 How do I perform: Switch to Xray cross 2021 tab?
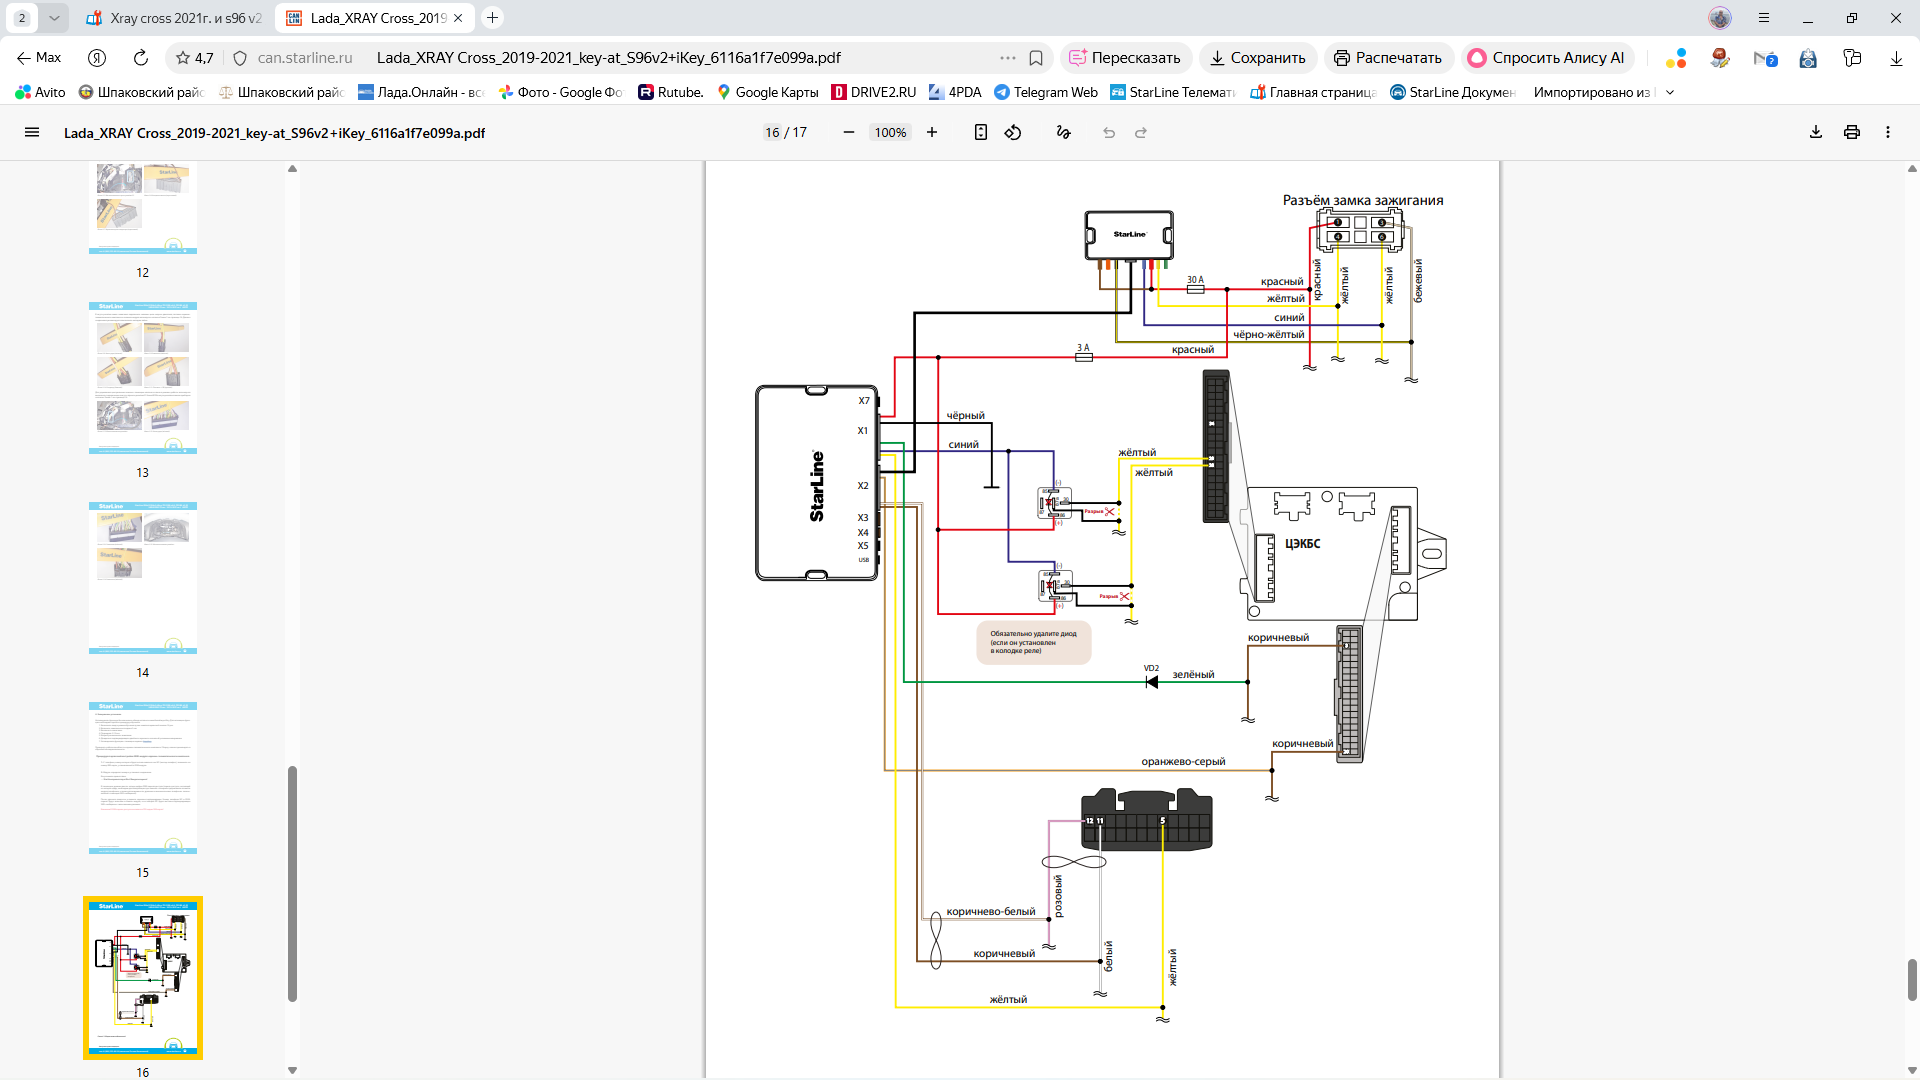click(x=175, y=18)
